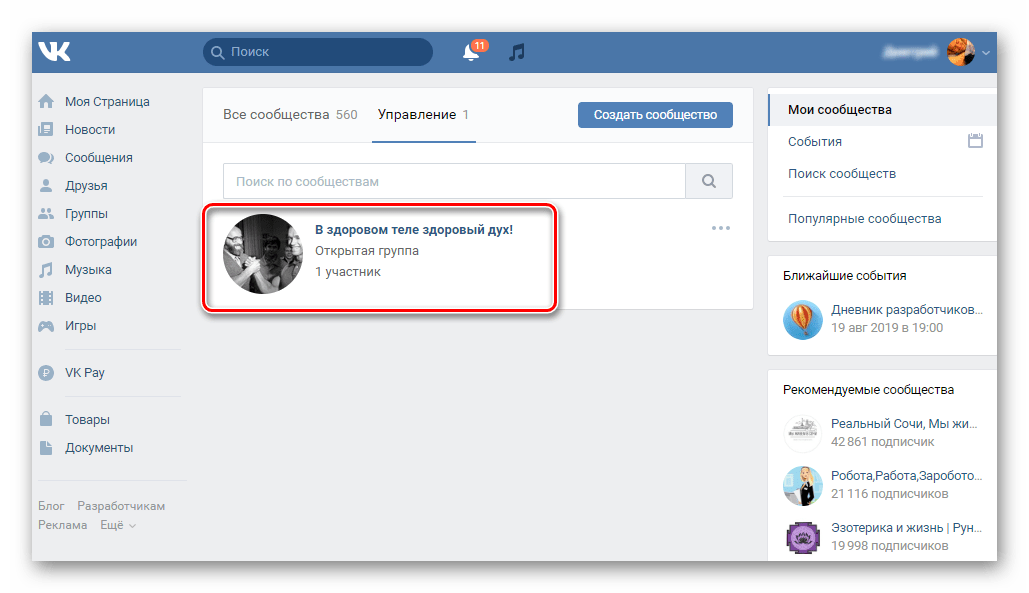Click the VK logo icon
Screen dimensions: 1029x593
coord(54,51)
